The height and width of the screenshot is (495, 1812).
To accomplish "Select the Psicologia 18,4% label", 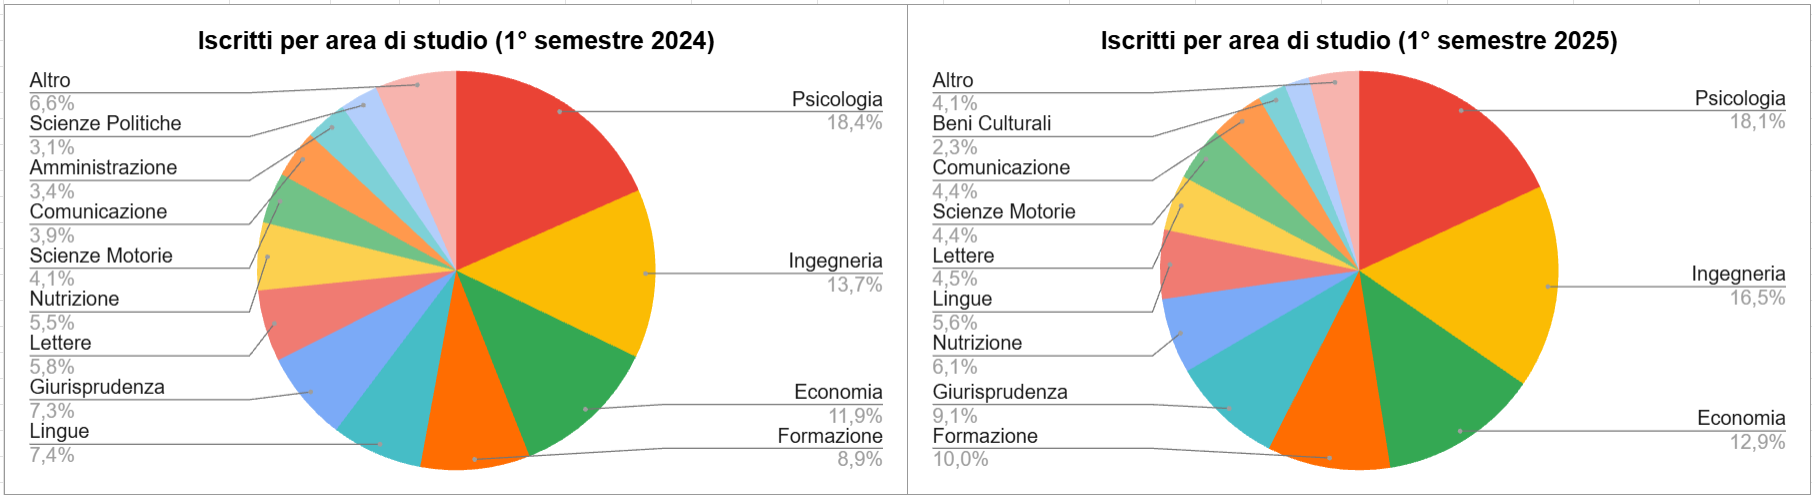I will coord(837,111).
